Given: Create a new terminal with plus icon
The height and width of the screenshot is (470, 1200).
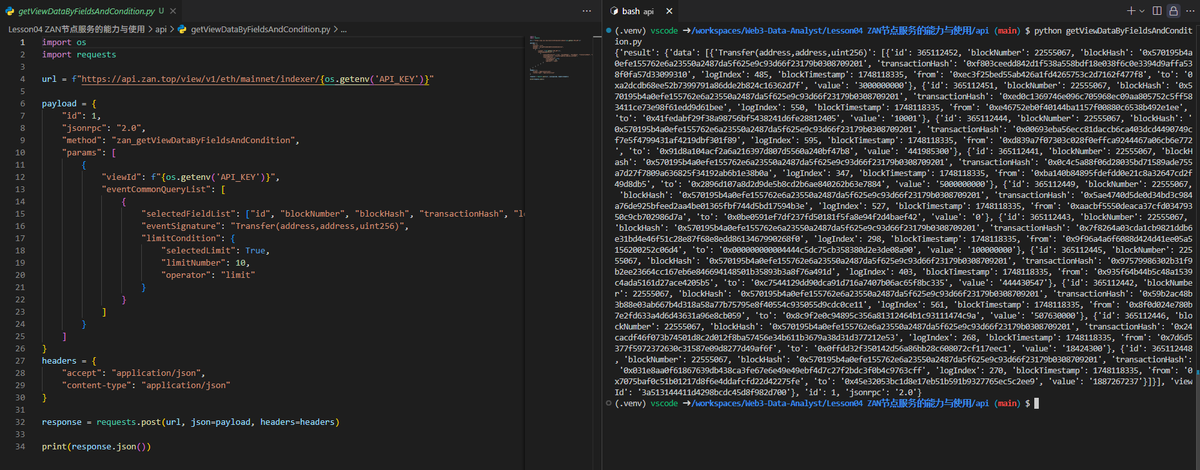Looking at the screenshot, I should (x=1130, y=10).
